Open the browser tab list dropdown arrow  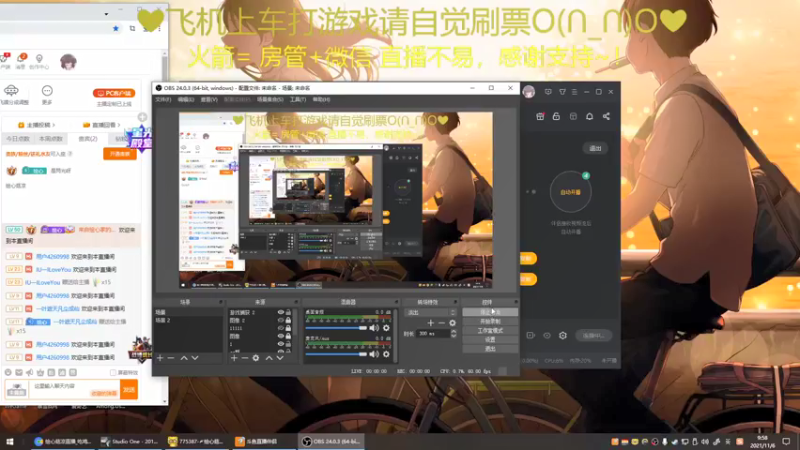(106, 14)
